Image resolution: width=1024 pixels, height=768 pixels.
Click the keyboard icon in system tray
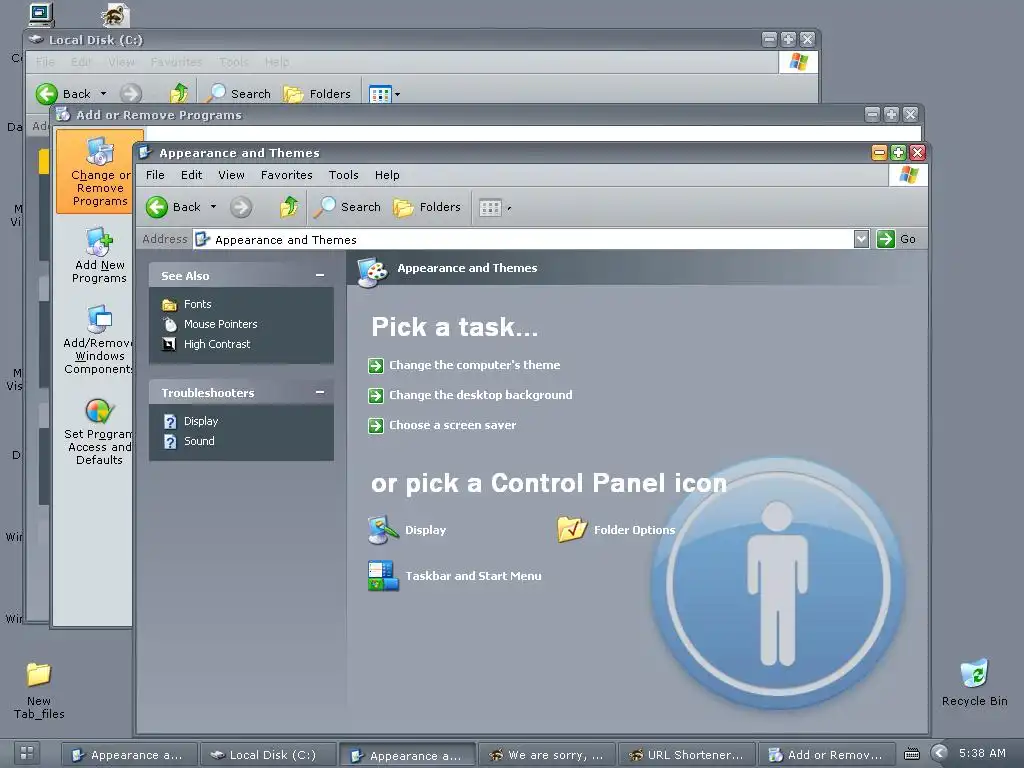click(912, 754)
